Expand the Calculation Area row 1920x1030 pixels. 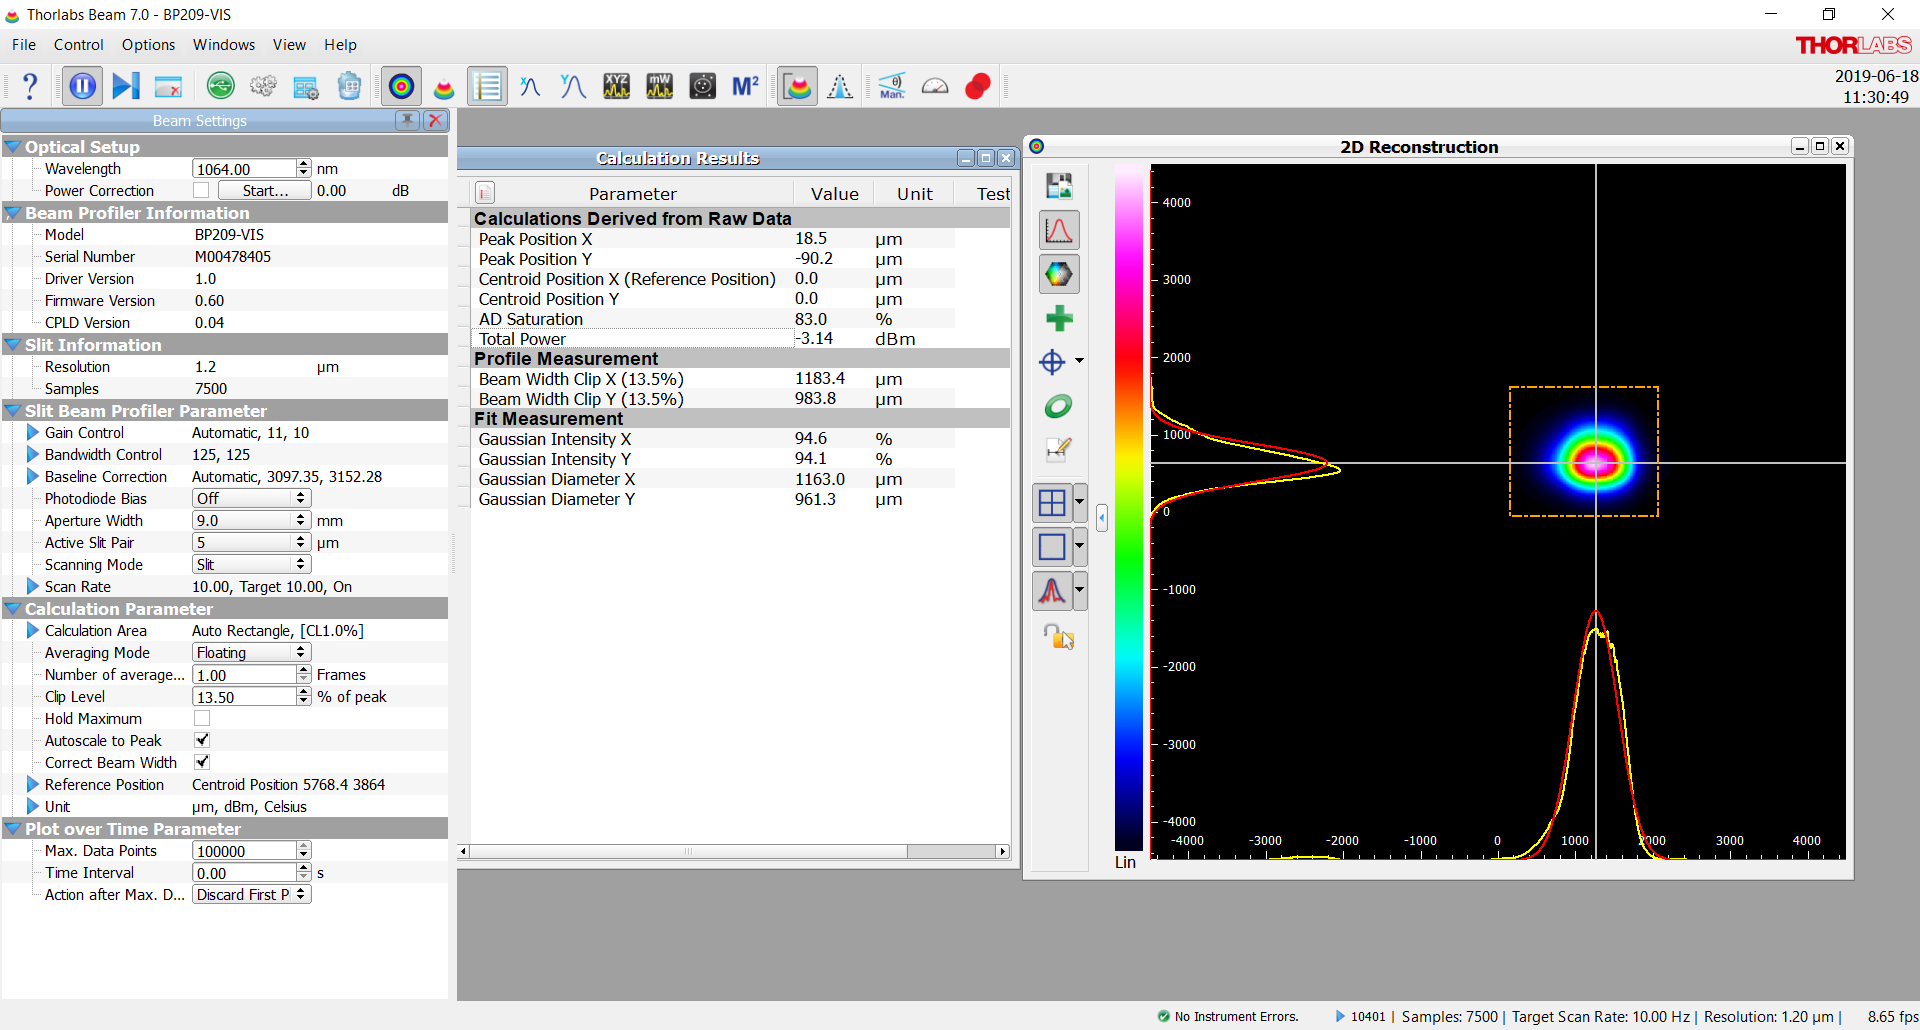click(x=33, y=631)
